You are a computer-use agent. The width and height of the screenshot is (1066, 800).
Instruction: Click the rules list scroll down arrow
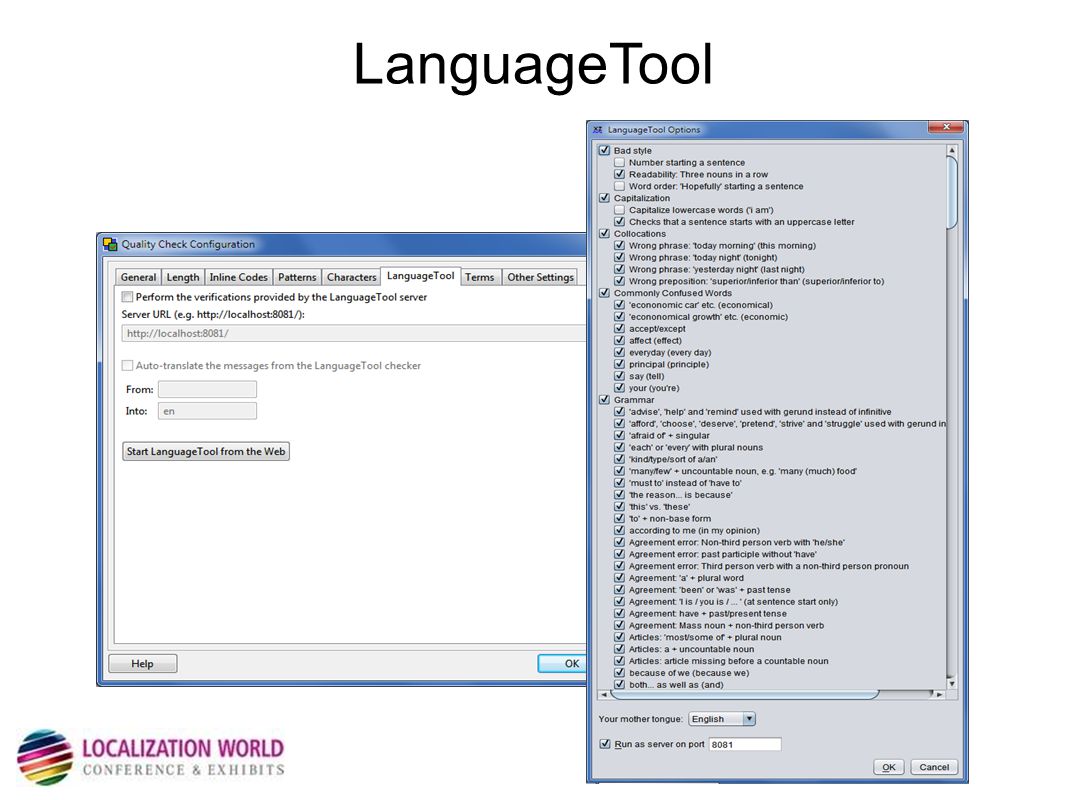[x=952, y=683]
